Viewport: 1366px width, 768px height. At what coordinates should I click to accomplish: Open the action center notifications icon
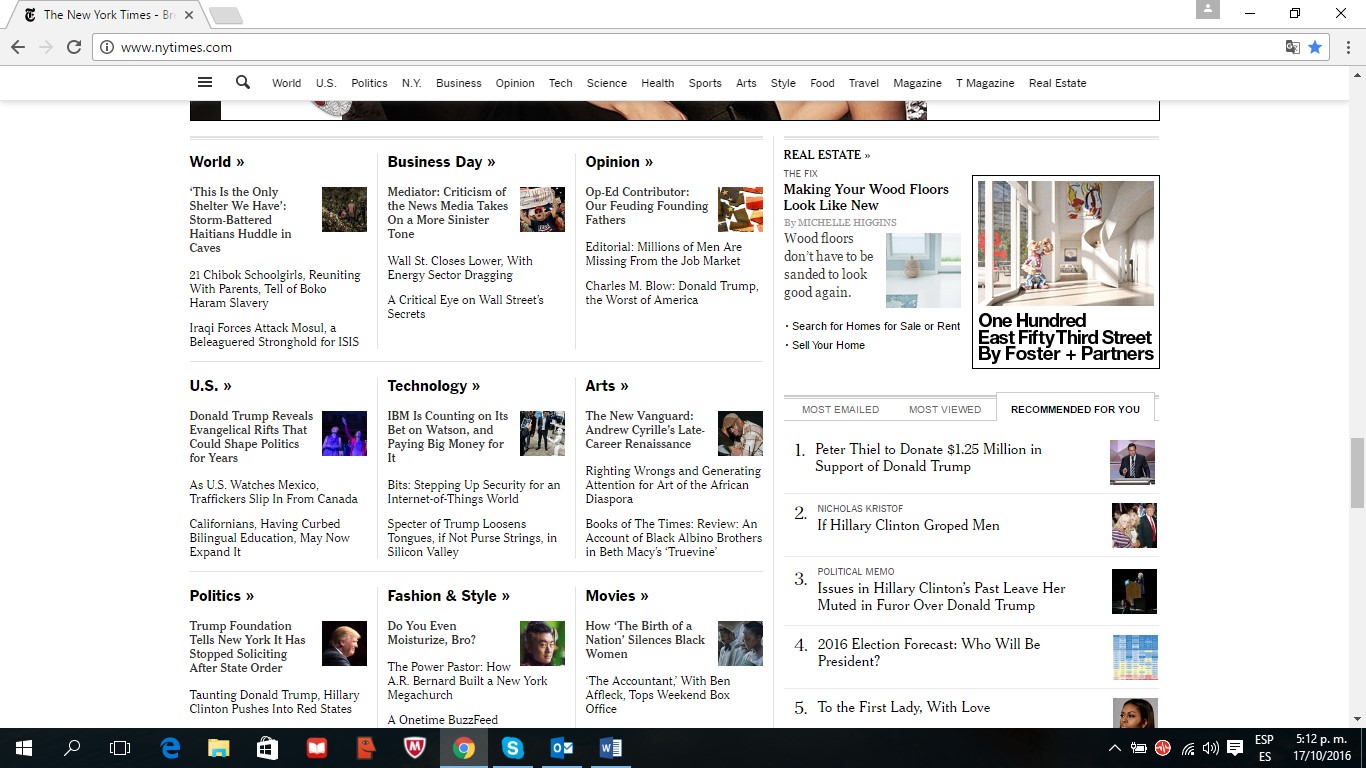click(x=1235, y=748)
